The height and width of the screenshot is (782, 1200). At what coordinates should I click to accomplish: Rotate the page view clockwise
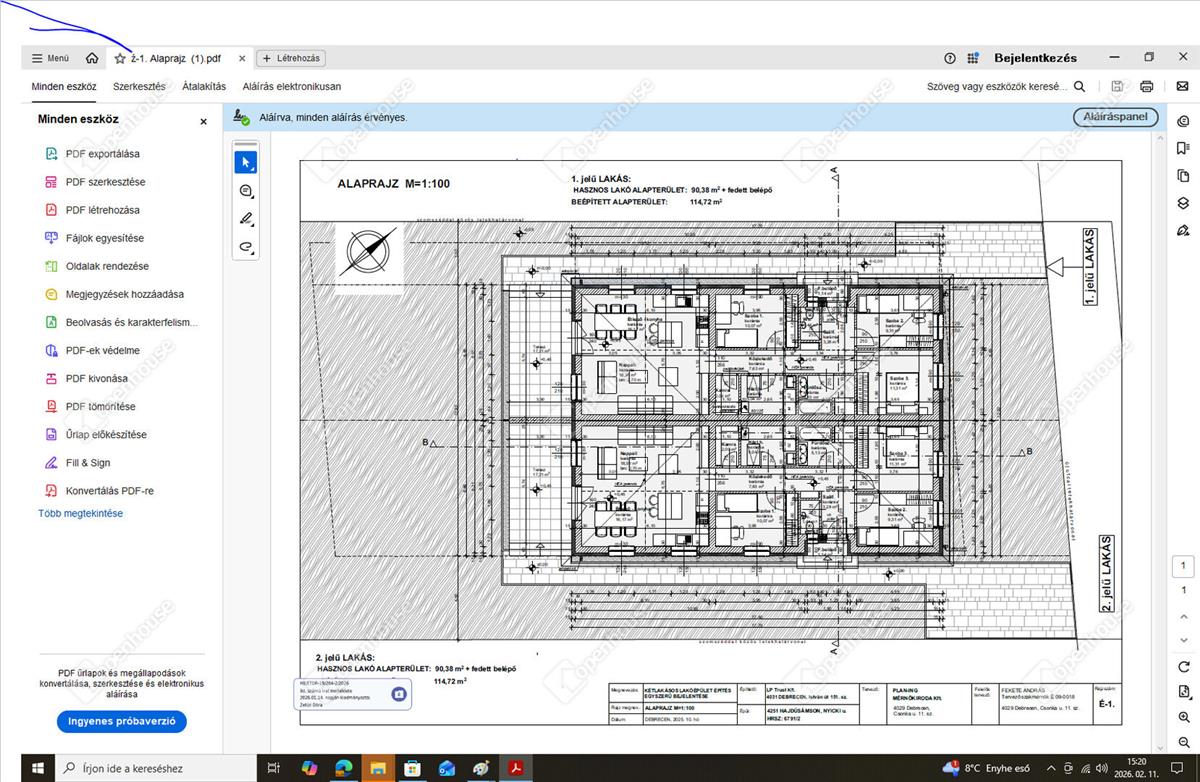tap(1184, 667)
